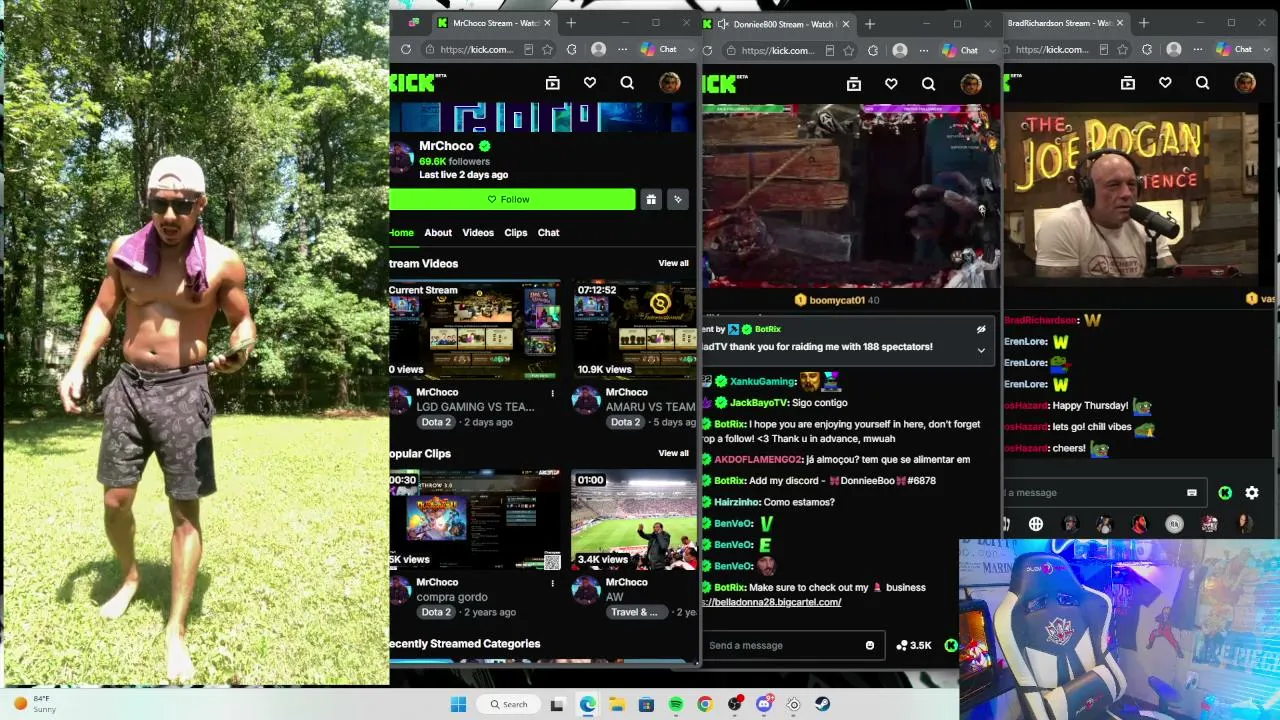Open the Kick points icon in BradRichardson chat

pos(1225,492)
